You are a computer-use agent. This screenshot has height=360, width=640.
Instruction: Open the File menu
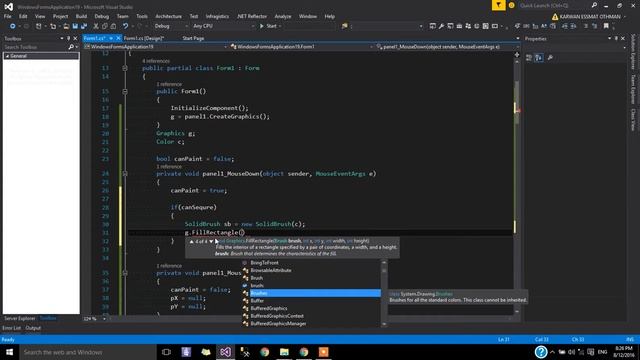[x=8, y=16]
